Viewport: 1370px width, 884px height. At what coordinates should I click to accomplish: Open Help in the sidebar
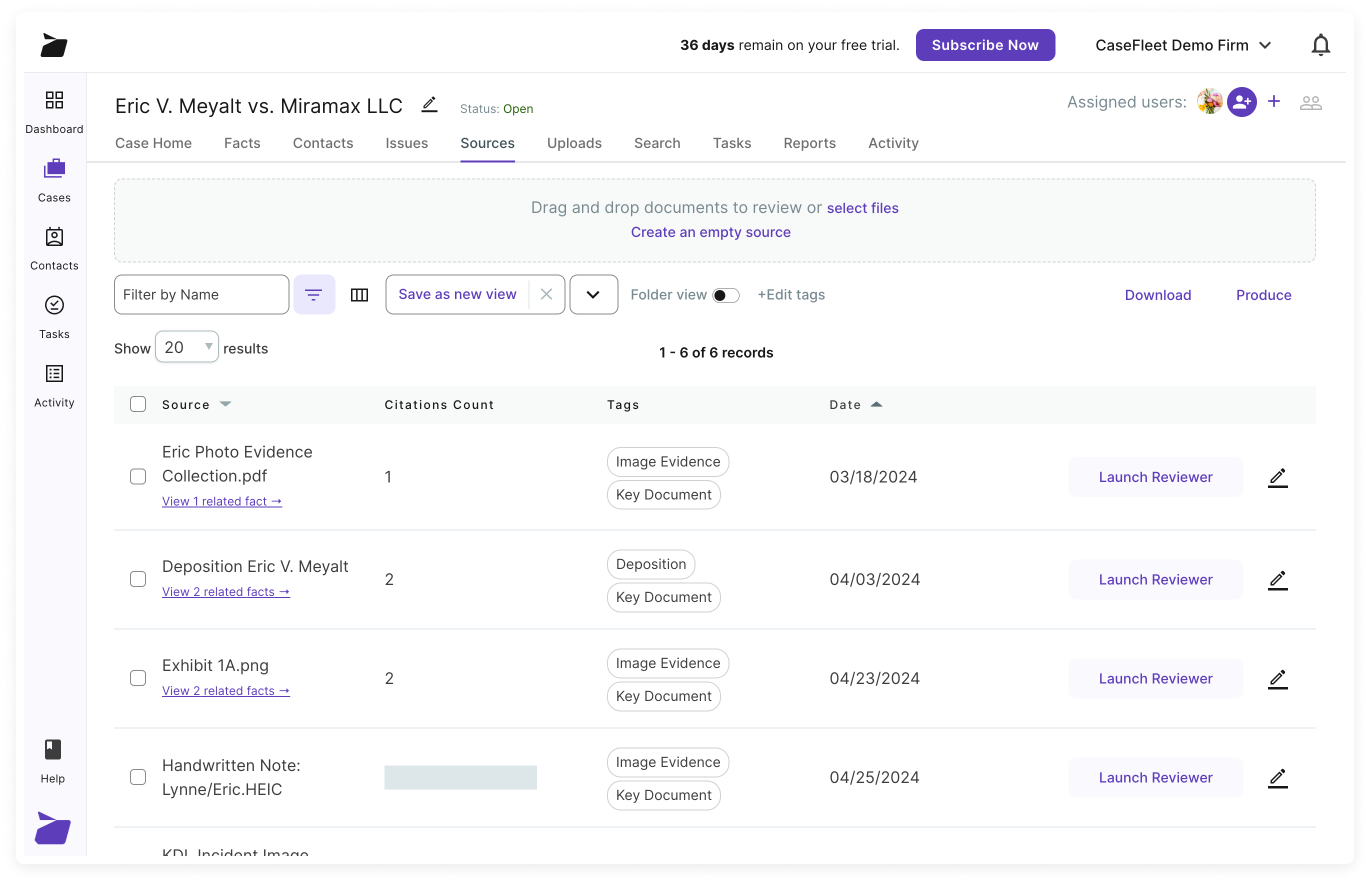pyautogui.click(x=53, y=761)
